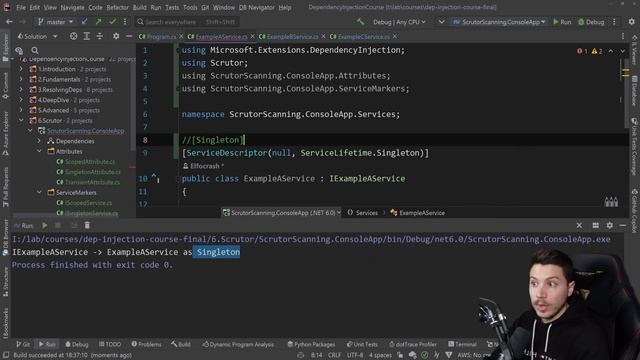The height and width of the screenshot is (360, 640).
Task: Click the UTF-8 encoding indicator
Action: point(355,355)
